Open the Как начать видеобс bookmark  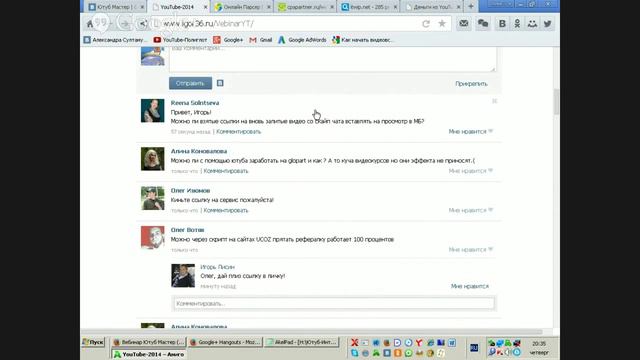click(x=362, y=40)
